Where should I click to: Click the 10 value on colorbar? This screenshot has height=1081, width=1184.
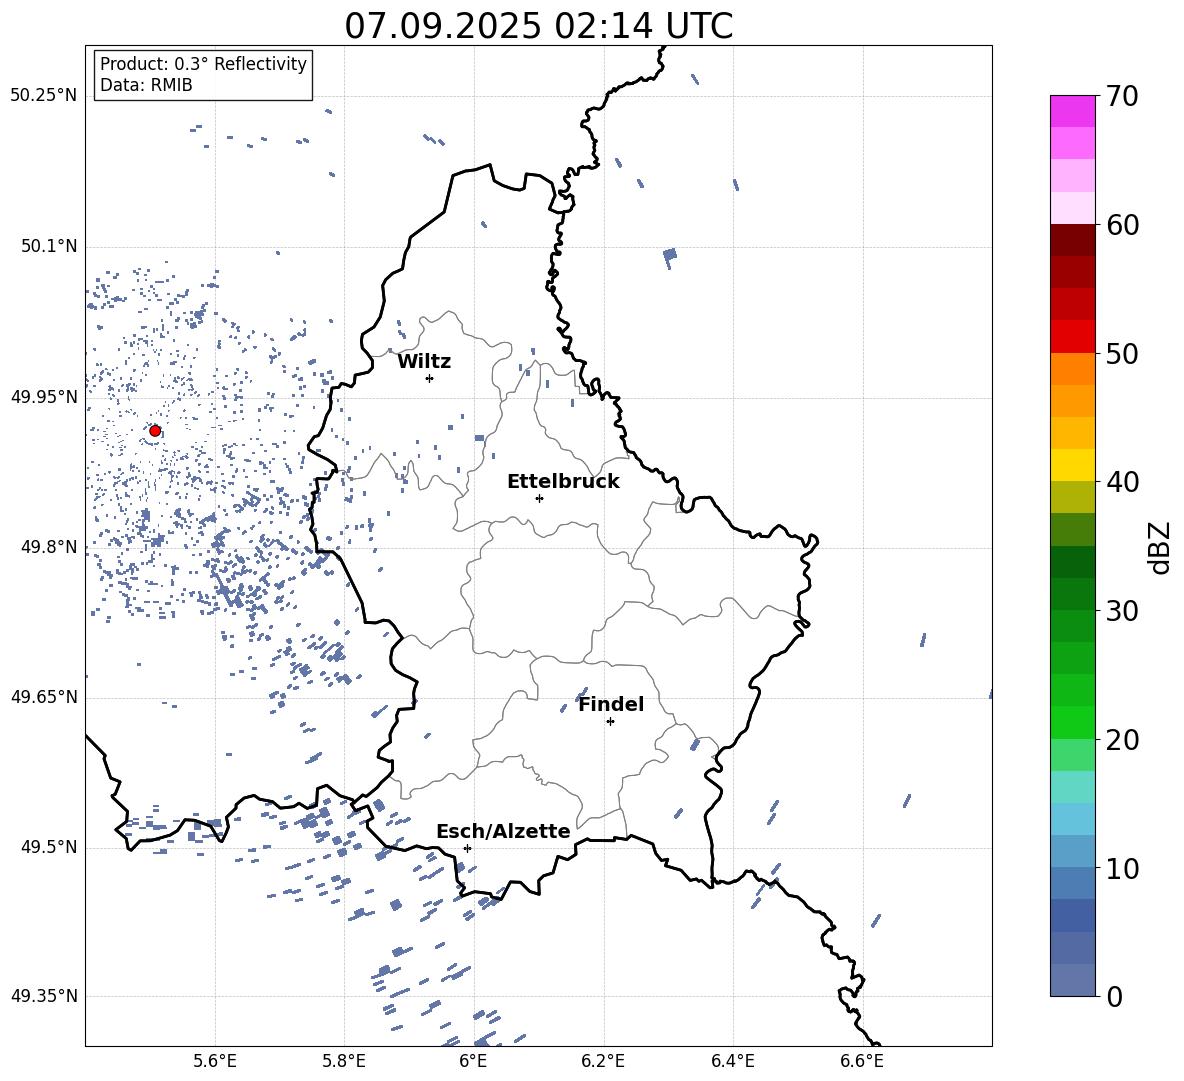coord(1122,868)
